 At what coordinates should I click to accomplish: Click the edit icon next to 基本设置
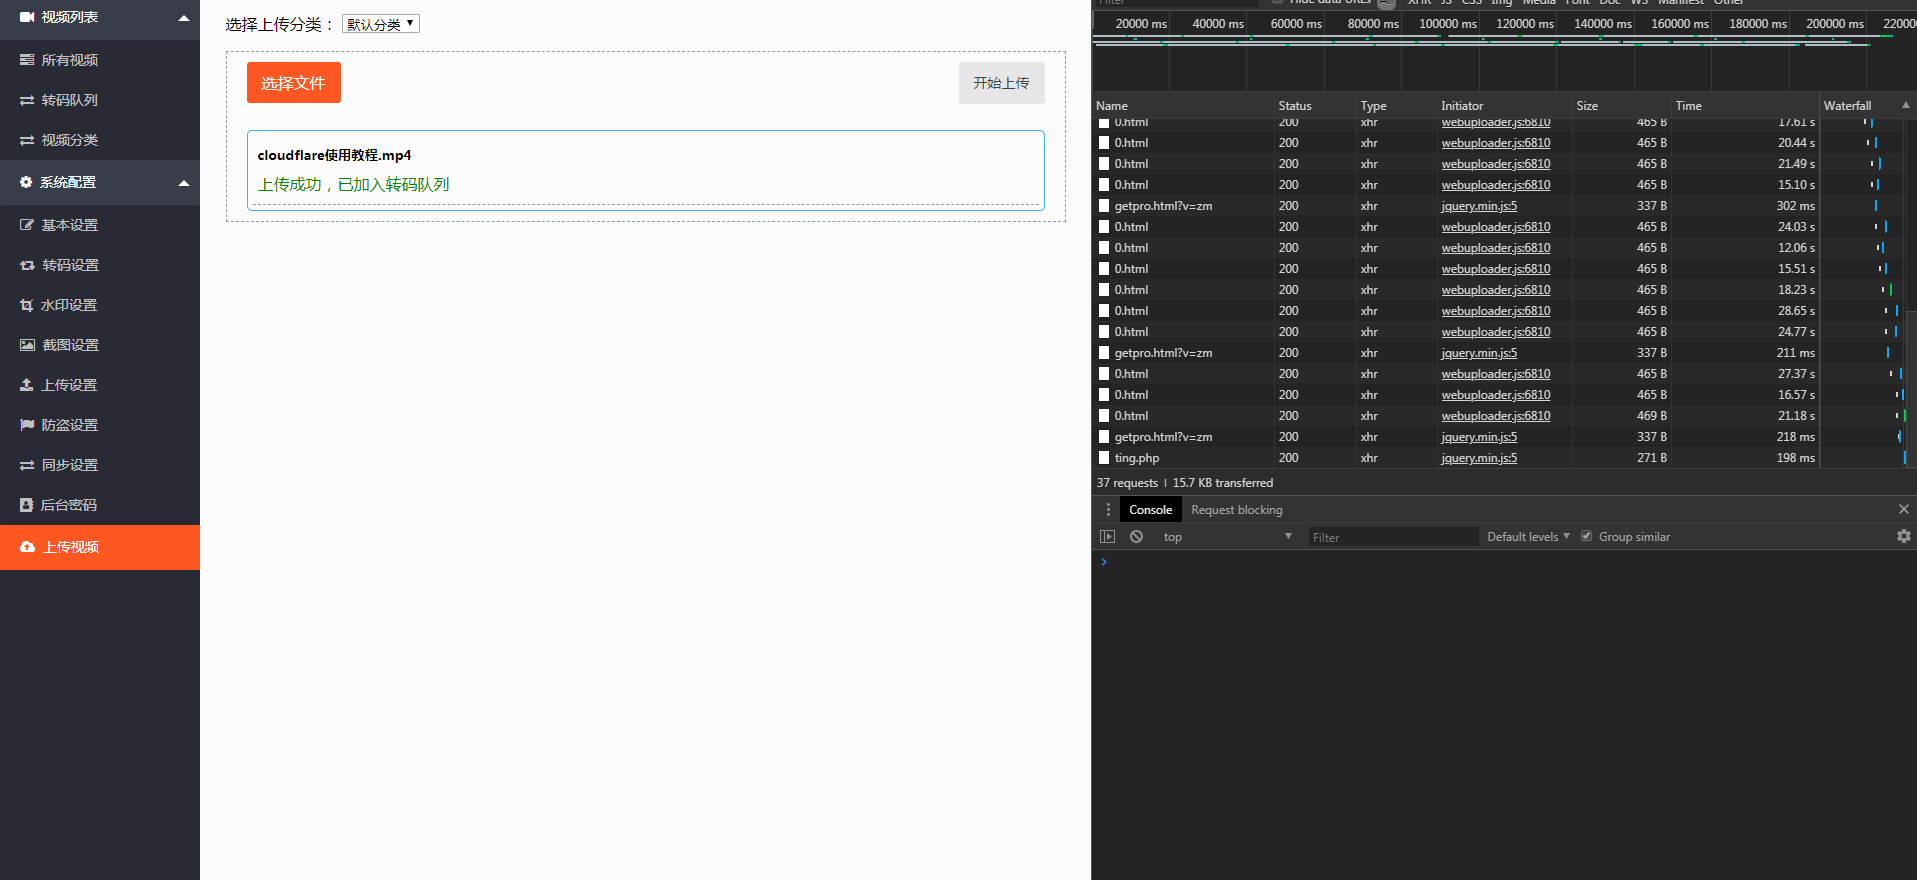pos(27,225)
